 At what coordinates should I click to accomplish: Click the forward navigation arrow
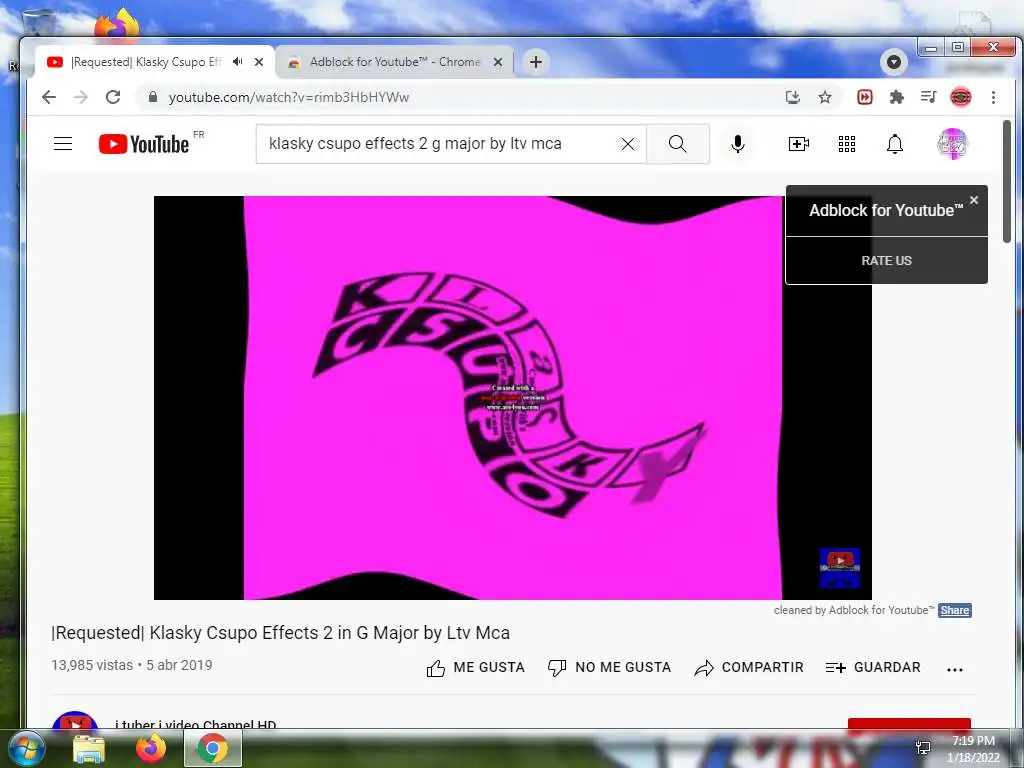80,97
